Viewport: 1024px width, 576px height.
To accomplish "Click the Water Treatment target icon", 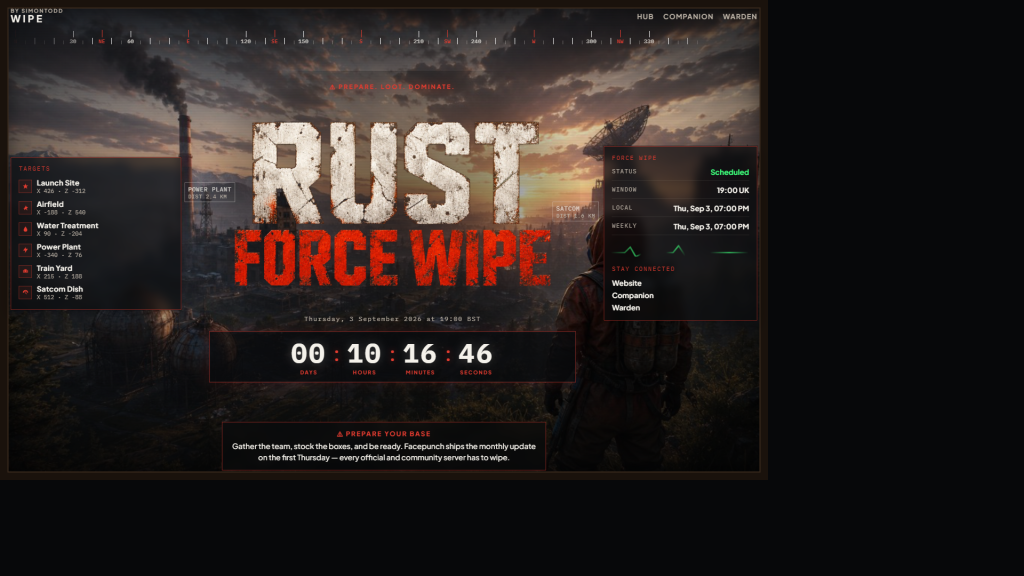I will (25, 229).
